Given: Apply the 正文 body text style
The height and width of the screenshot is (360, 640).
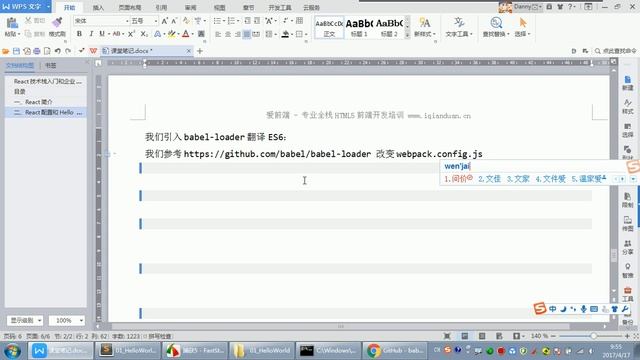Looking at the screenshot, I should [329, 28].
